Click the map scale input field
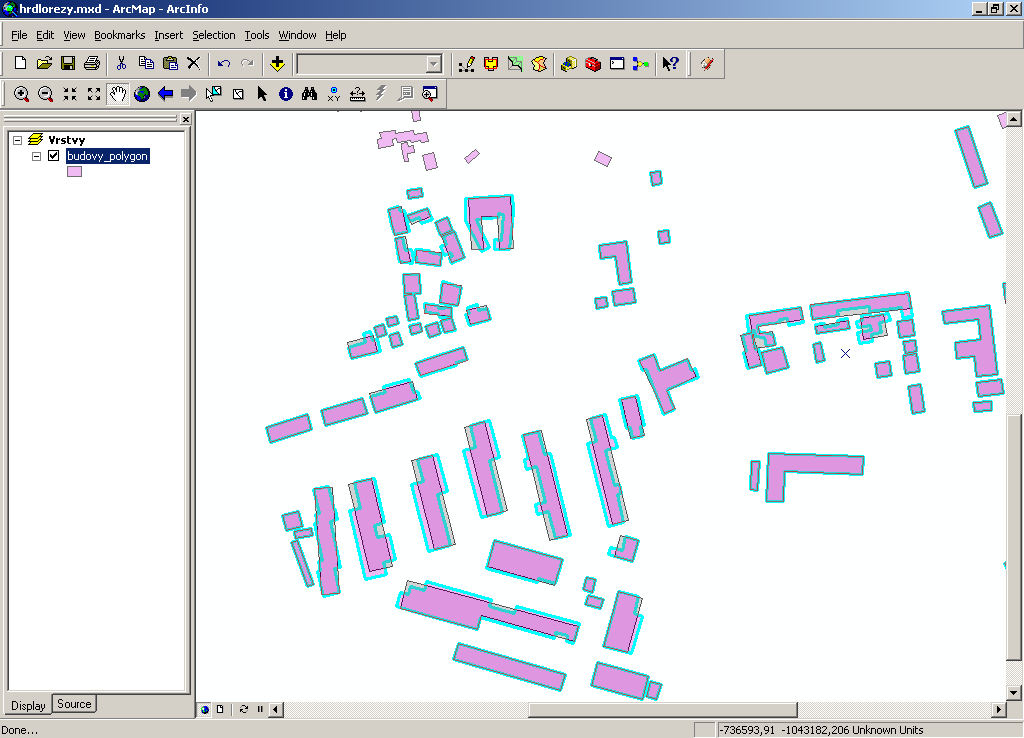 click(x=362, y=64)
